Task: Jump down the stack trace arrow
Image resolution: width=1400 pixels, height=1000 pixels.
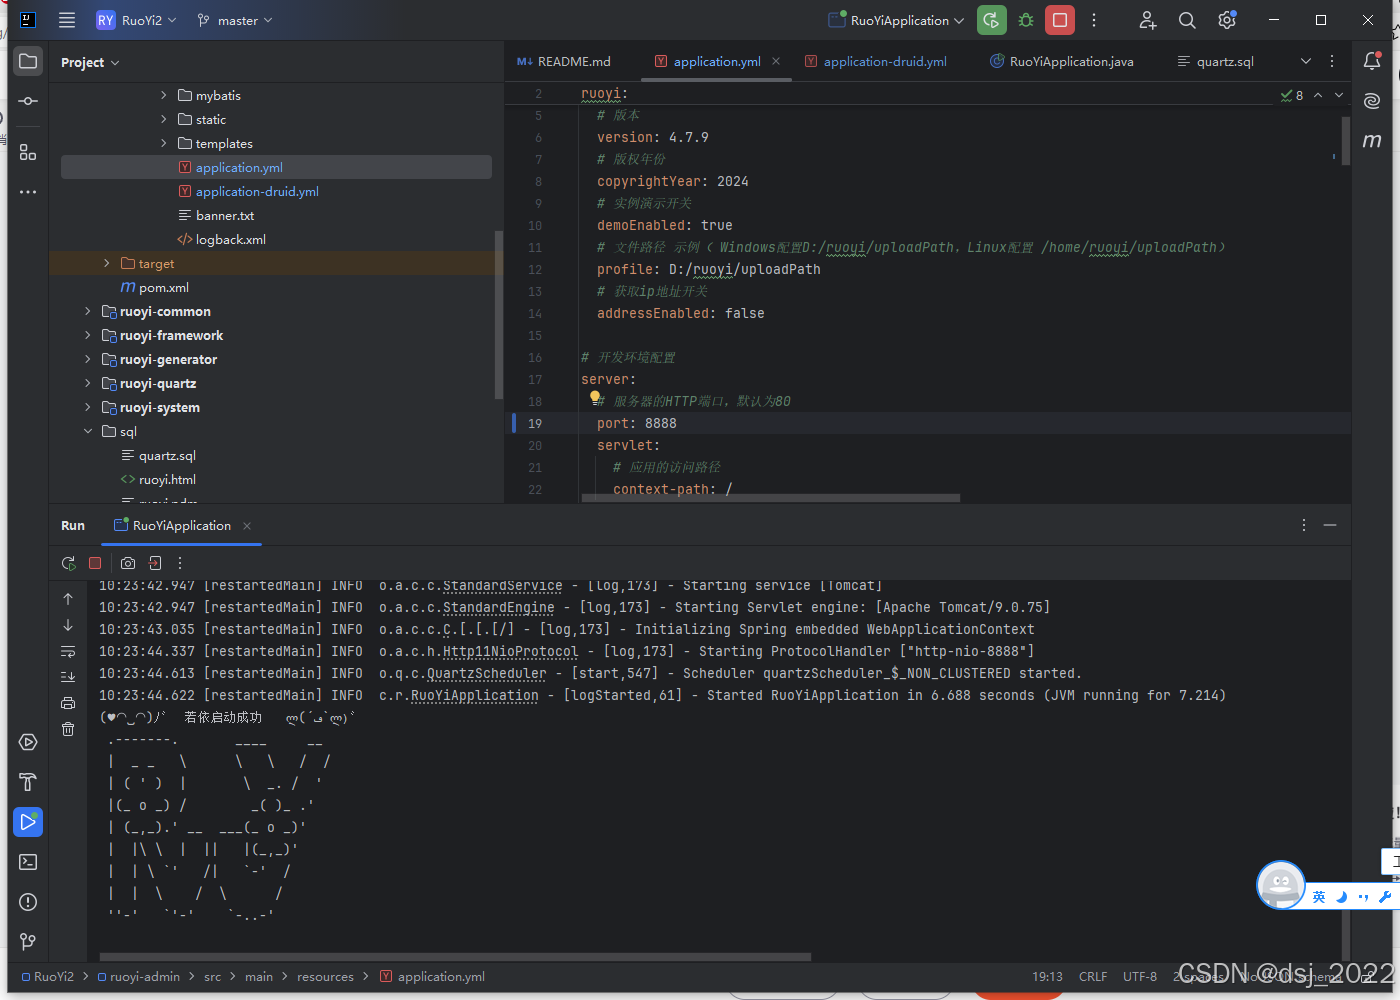Action: point(68,625)
